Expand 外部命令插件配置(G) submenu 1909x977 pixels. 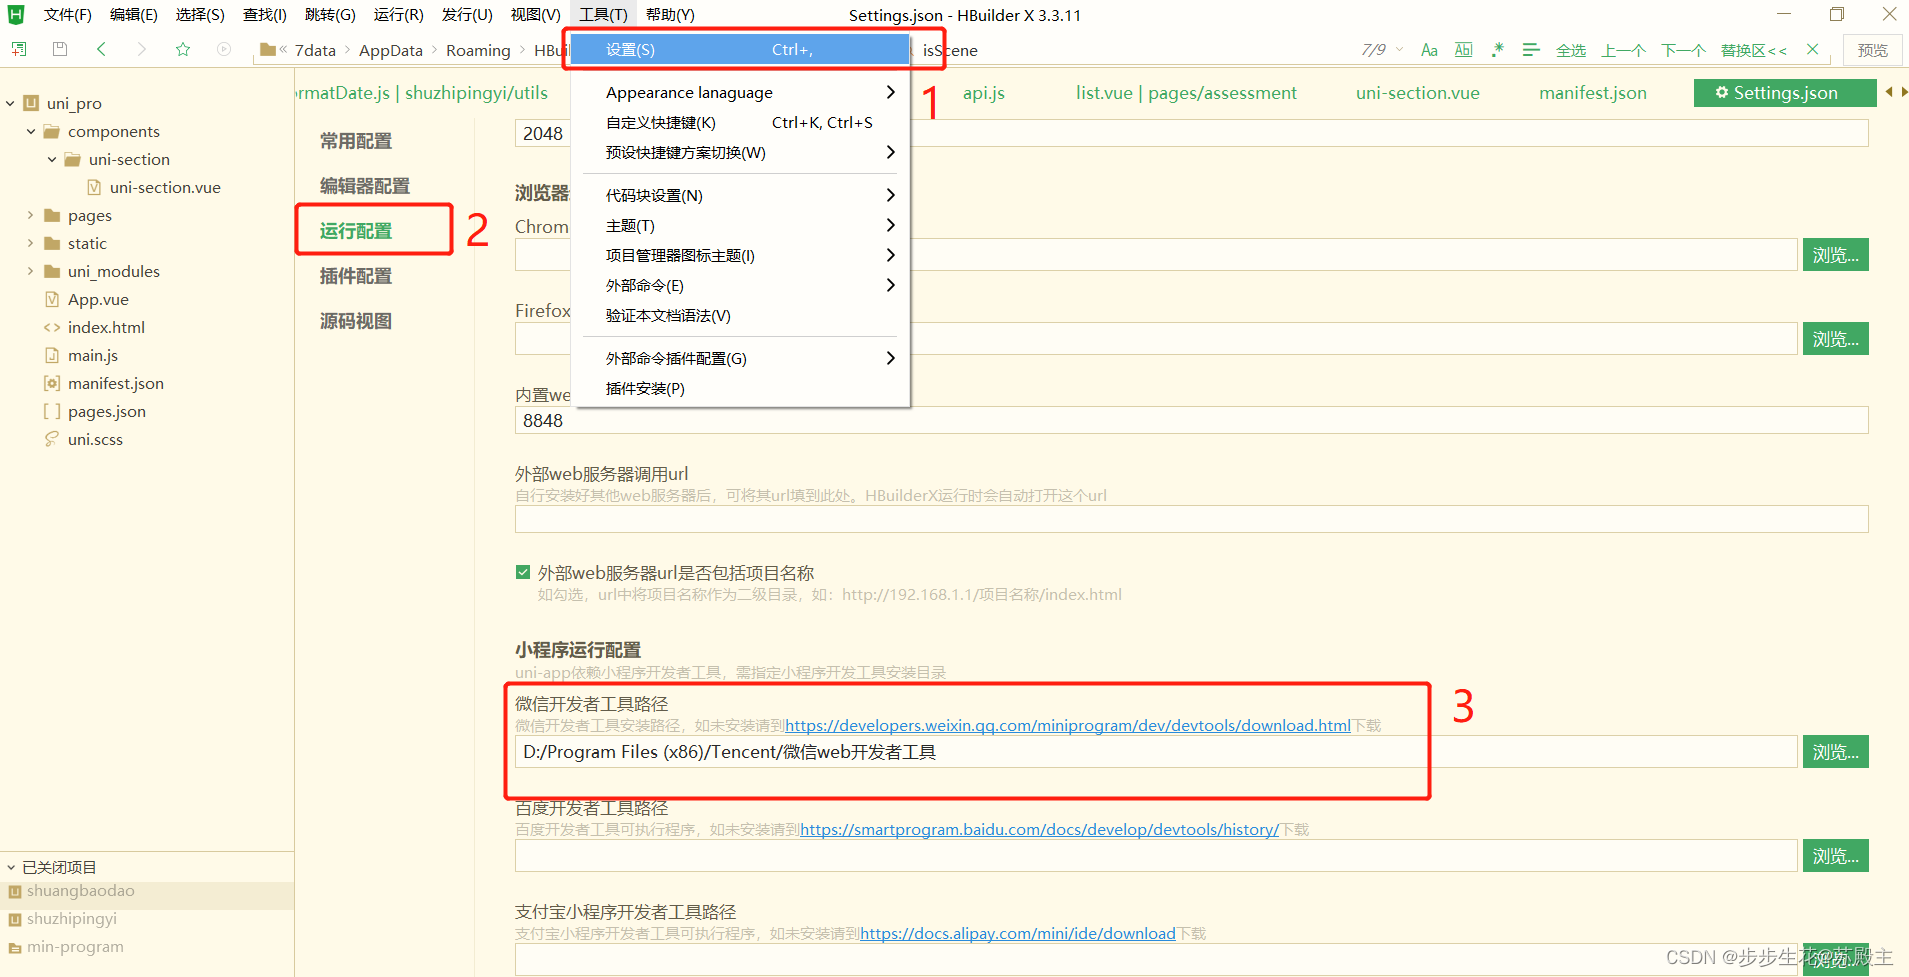coord(740,358)
